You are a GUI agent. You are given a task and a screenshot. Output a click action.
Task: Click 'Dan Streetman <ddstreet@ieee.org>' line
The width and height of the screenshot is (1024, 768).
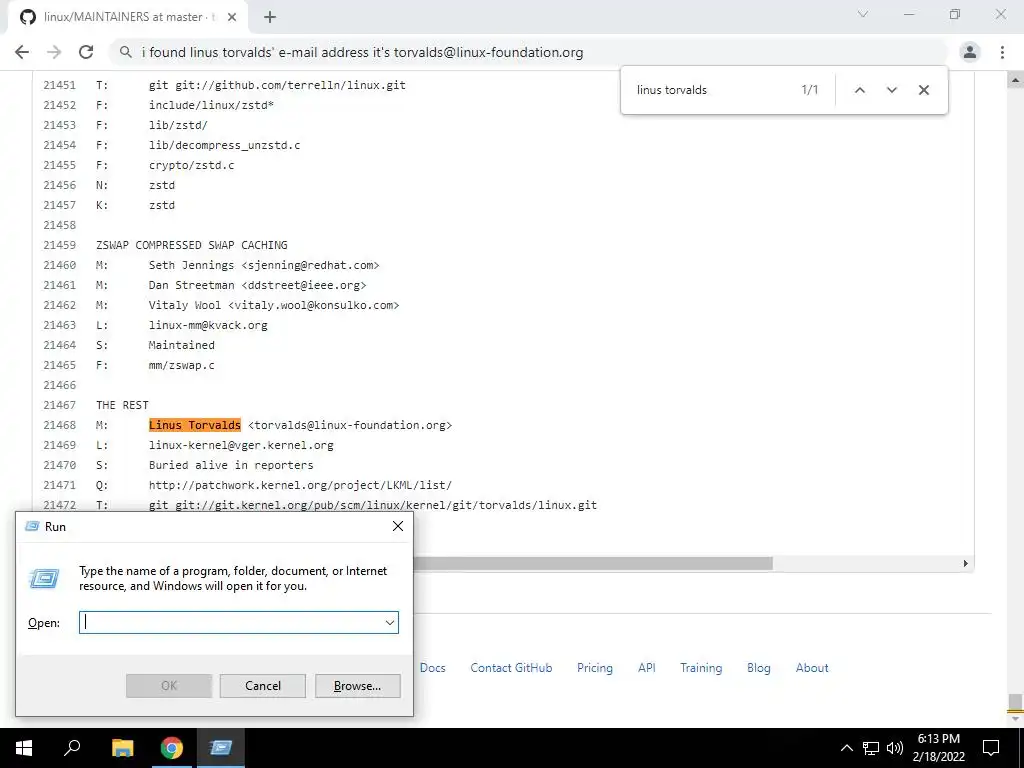[x=257, y=285]
